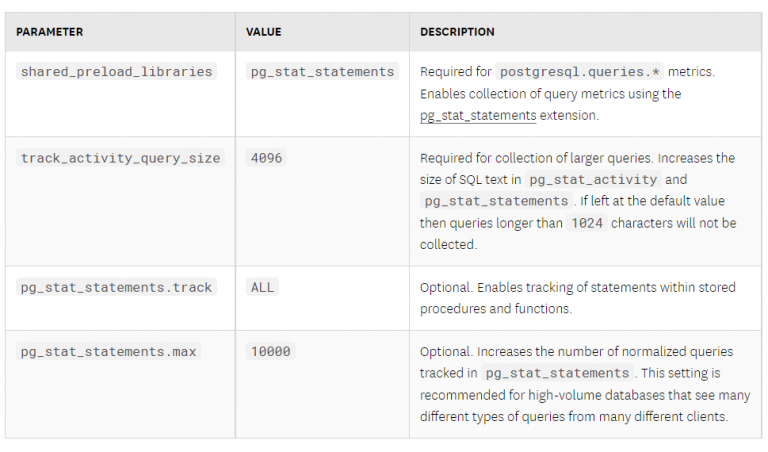The height and width of the screenshot is (452, 768).
Task: Click the PARAMETER column header
Action: tap(50, 32)
